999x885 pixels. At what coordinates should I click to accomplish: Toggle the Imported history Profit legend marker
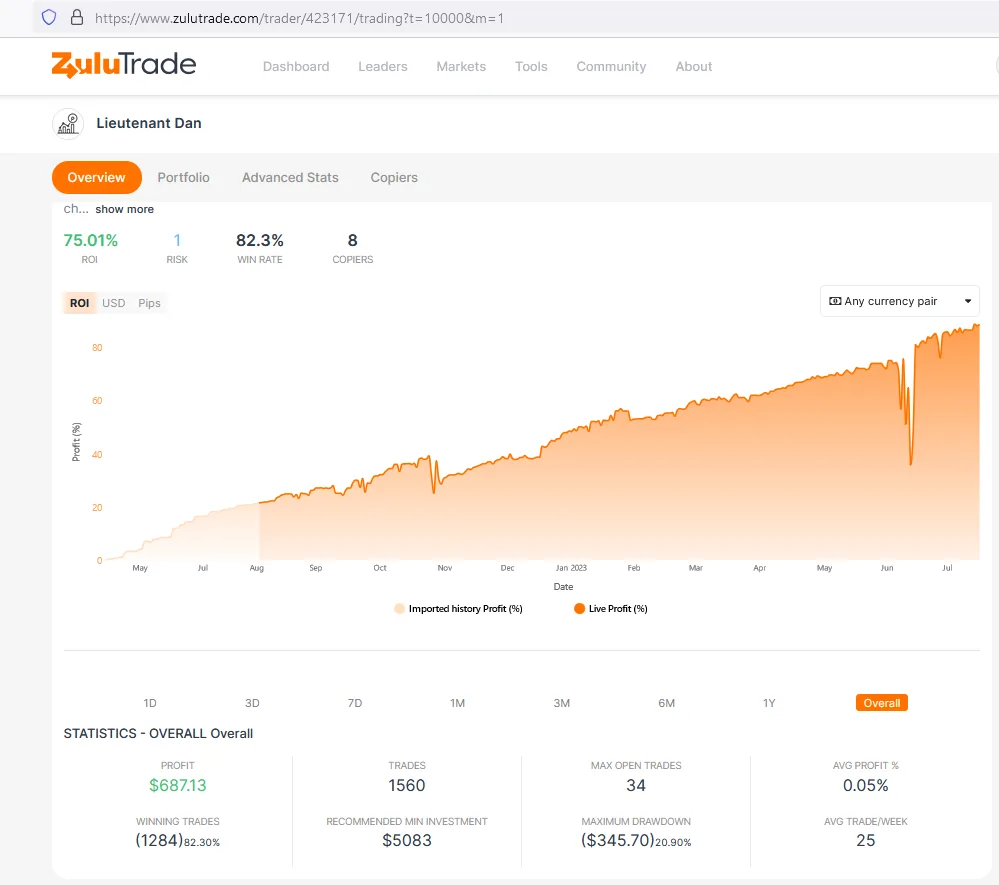point(399,608)
